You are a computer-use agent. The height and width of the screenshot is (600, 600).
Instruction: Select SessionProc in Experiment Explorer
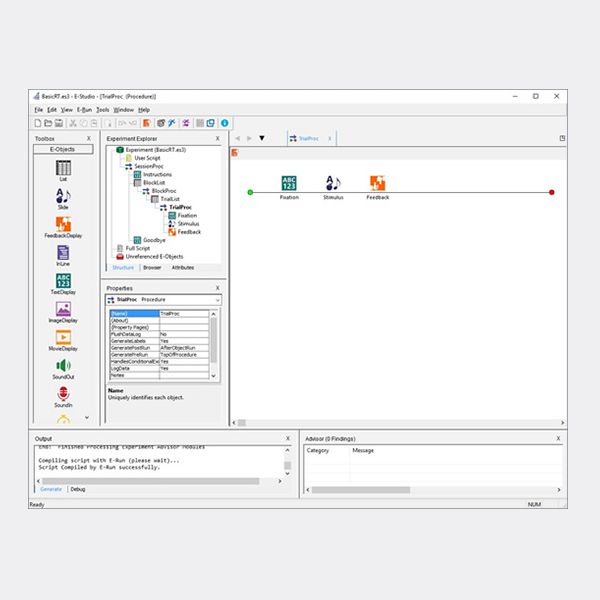(152, 166)
